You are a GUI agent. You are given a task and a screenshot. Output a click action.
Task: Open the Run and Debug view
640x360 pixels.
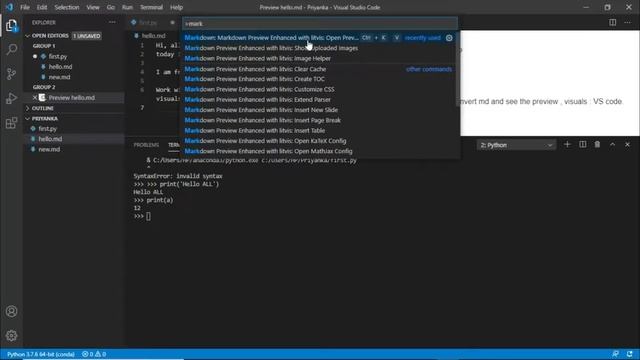tap(11, 98)
